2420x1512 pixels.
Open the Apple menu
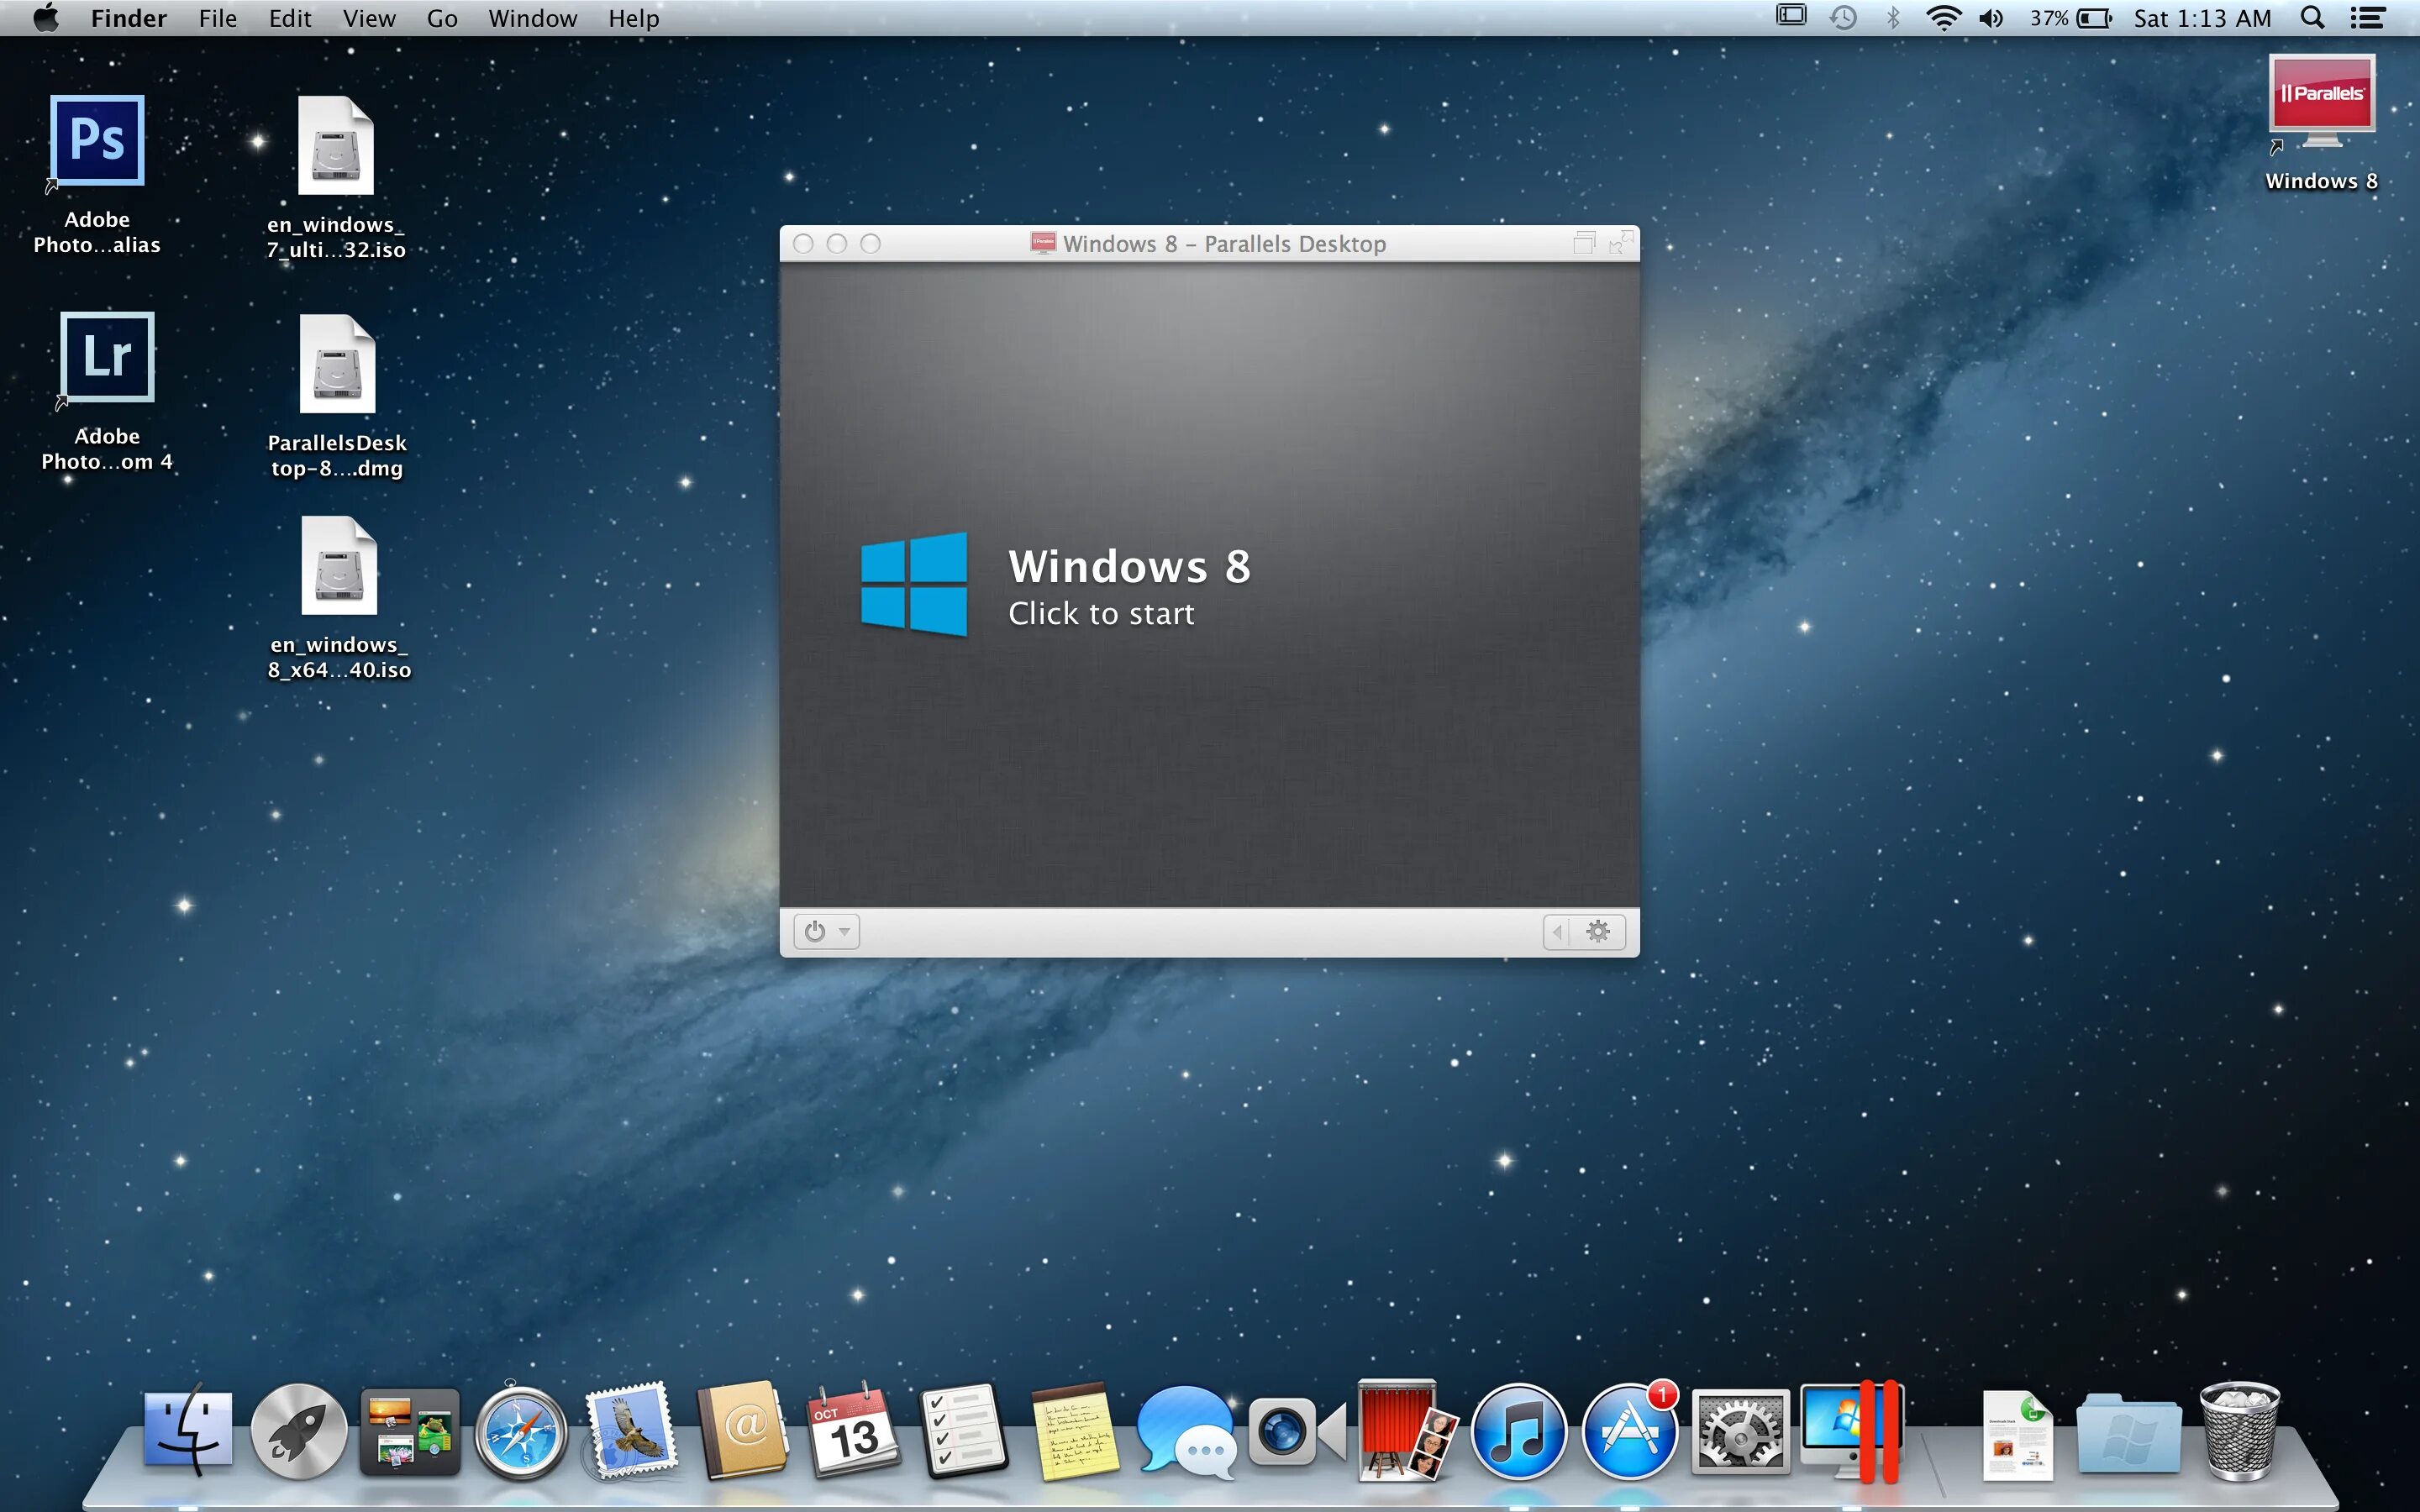pyautogui.click(x=46, y=18)
